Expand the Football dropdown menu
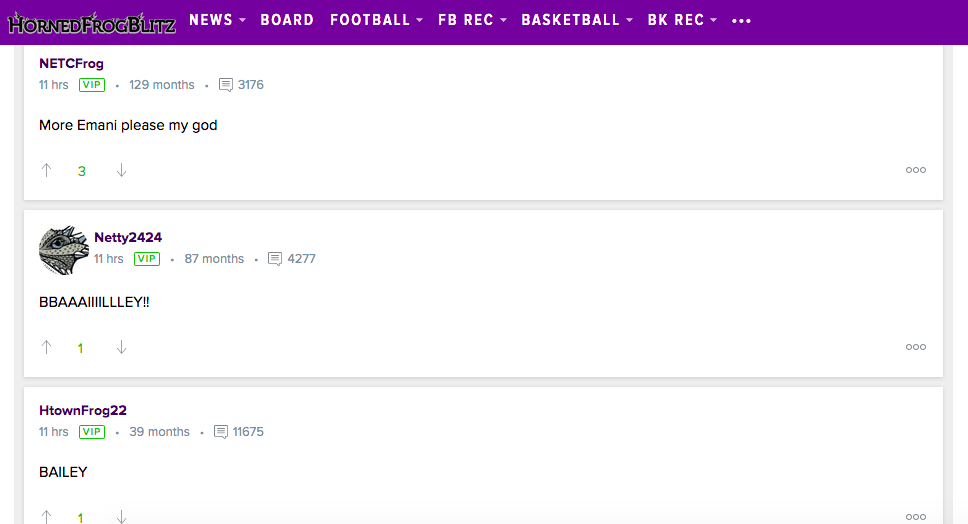The image size is (968, 524). [x=376, y=20]
